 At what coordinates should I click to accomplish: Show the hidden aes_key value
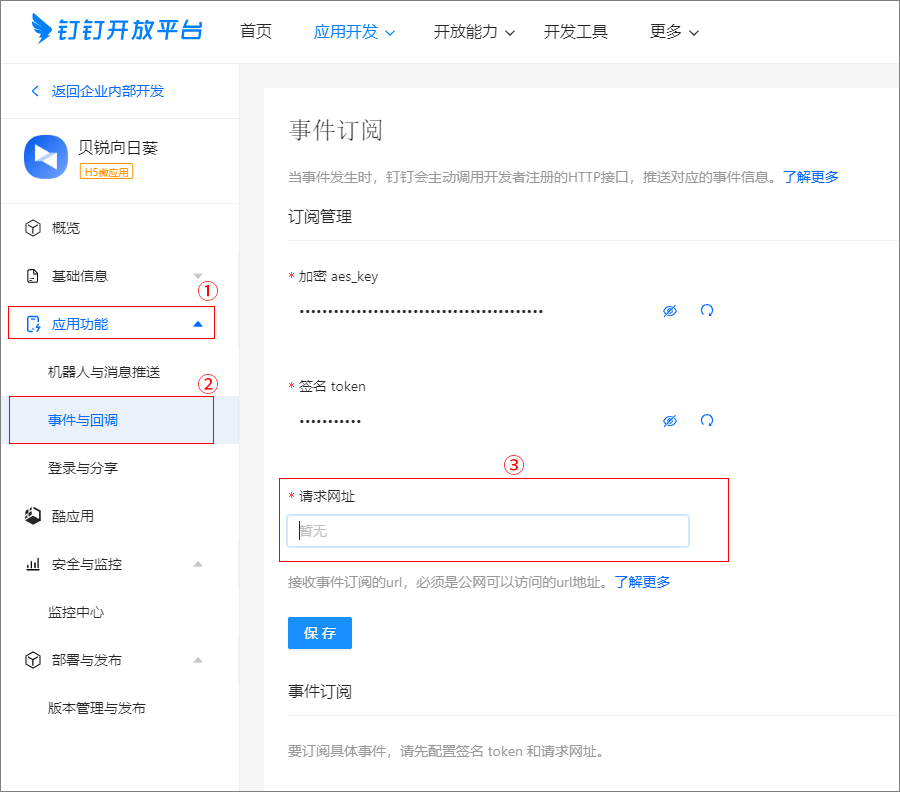(670, 311)
